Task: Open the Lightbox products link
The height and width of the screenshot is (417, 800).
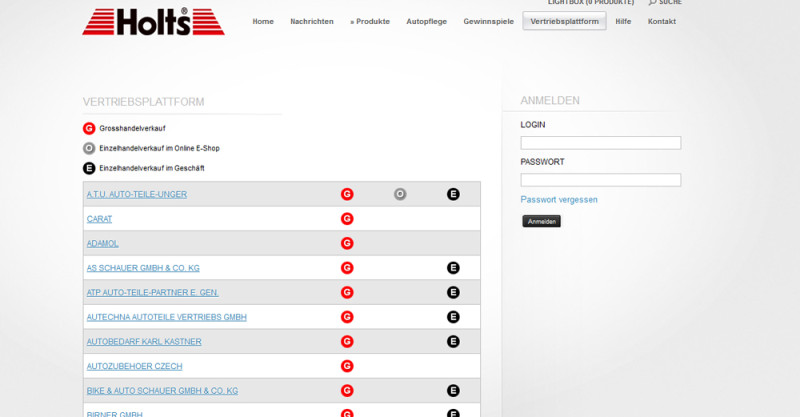Action: 591,3
